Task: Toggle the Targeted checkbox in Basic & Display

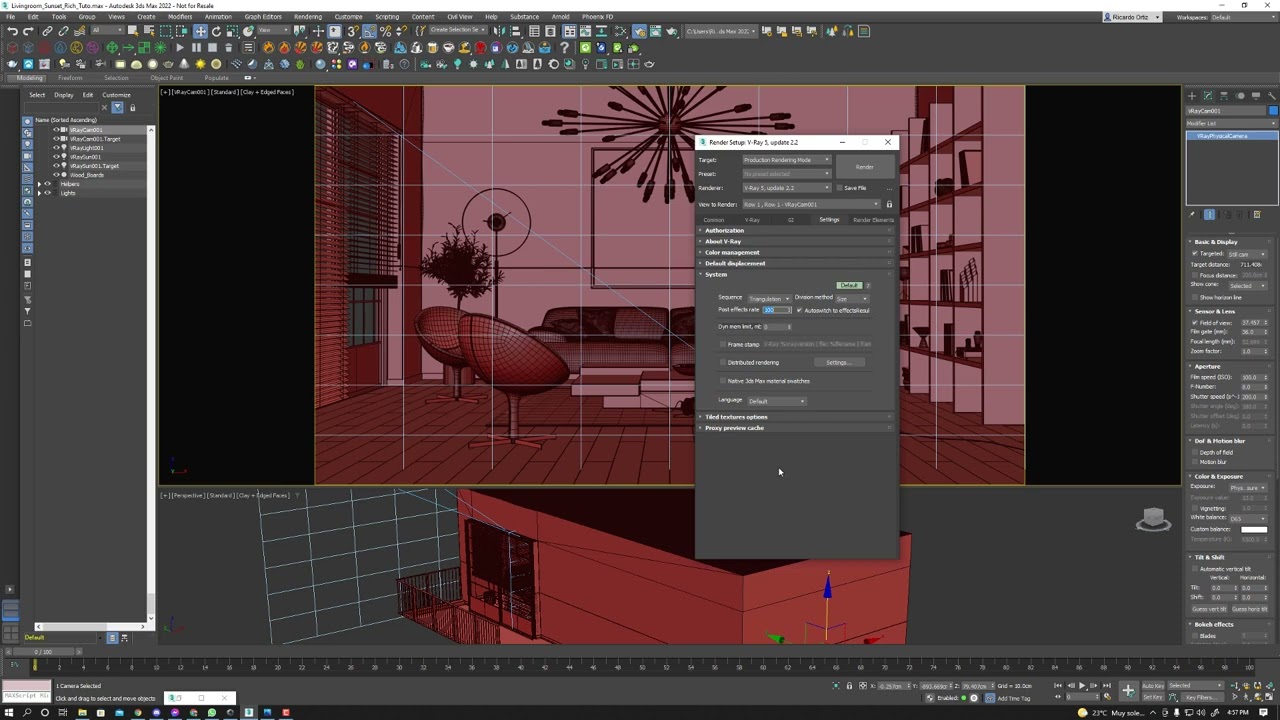Action: point(1195,253)
